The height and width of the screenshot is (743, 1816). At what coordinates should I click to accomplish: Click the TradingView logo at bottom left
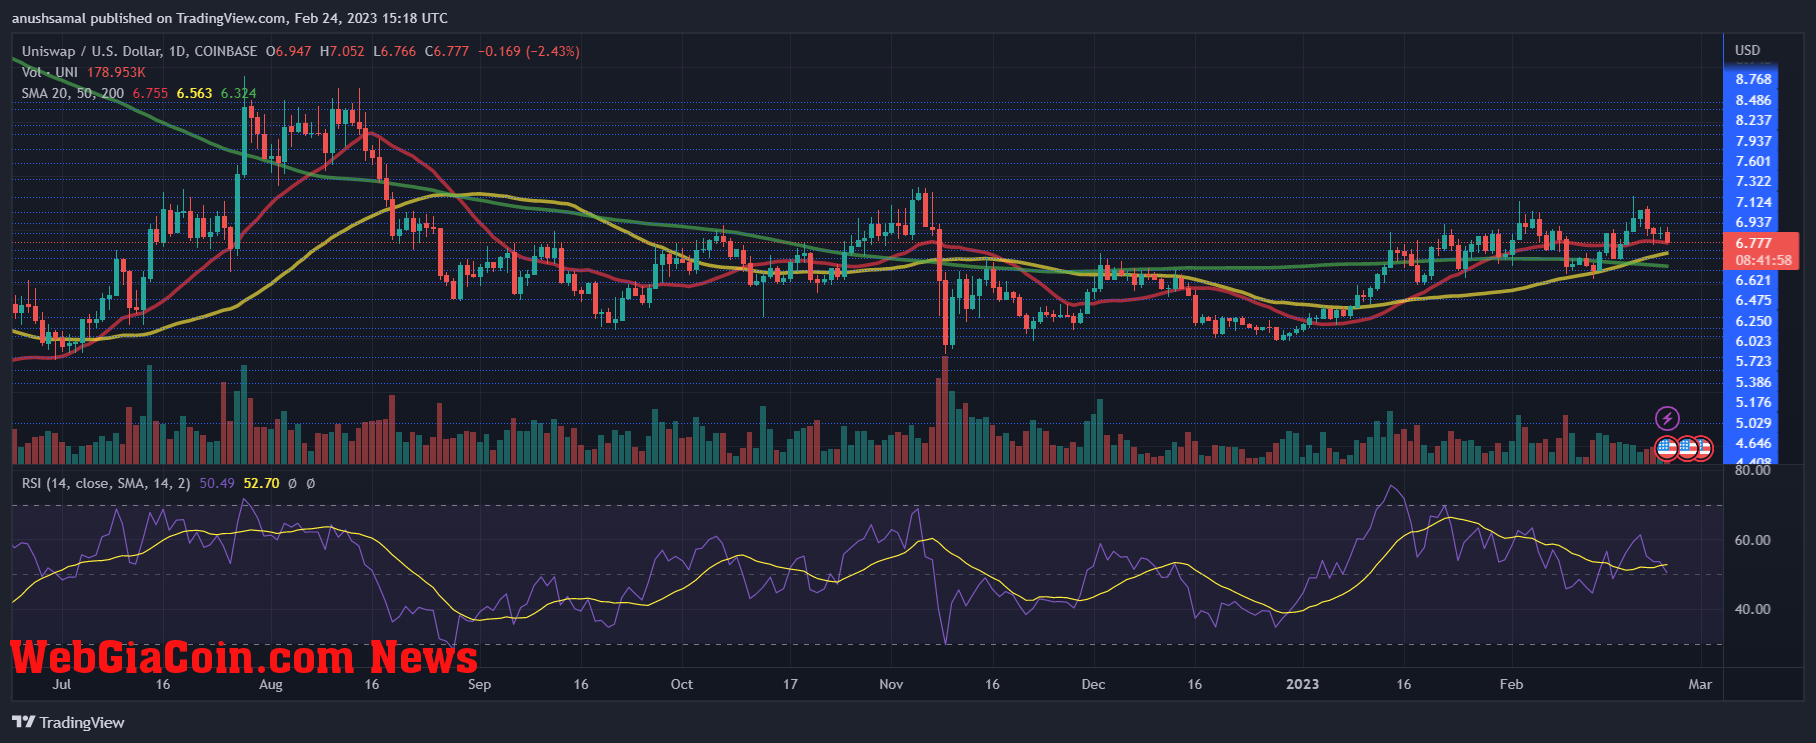point(68,722)
